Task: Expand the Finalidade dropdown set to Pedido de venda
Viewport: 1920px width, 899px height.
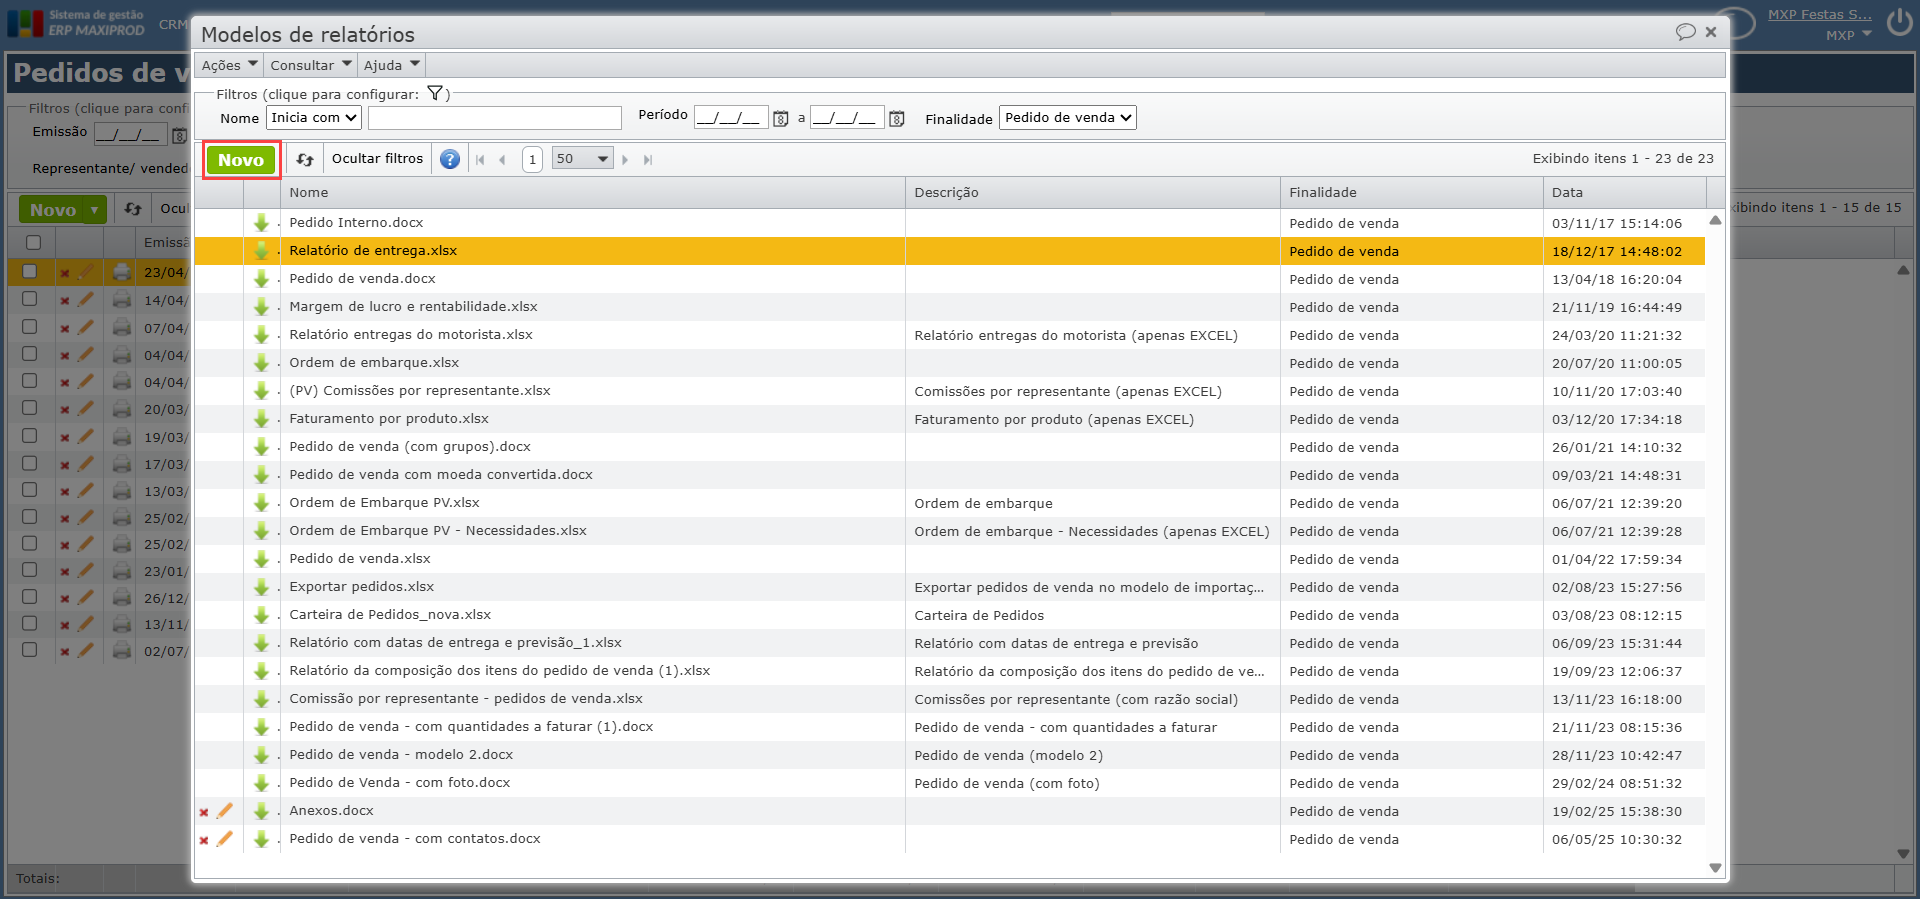Action: pyautogui.click(x=1068, y=118)
